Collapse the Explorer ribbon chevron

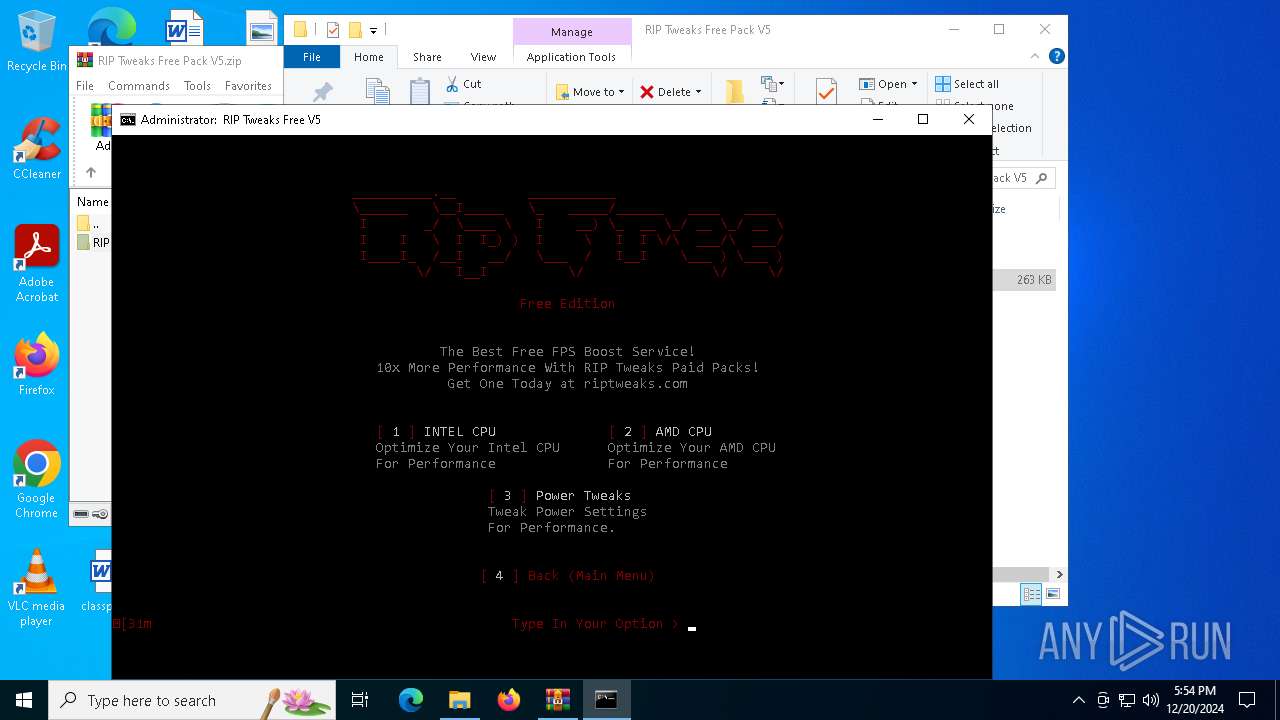click(1037, 57)
